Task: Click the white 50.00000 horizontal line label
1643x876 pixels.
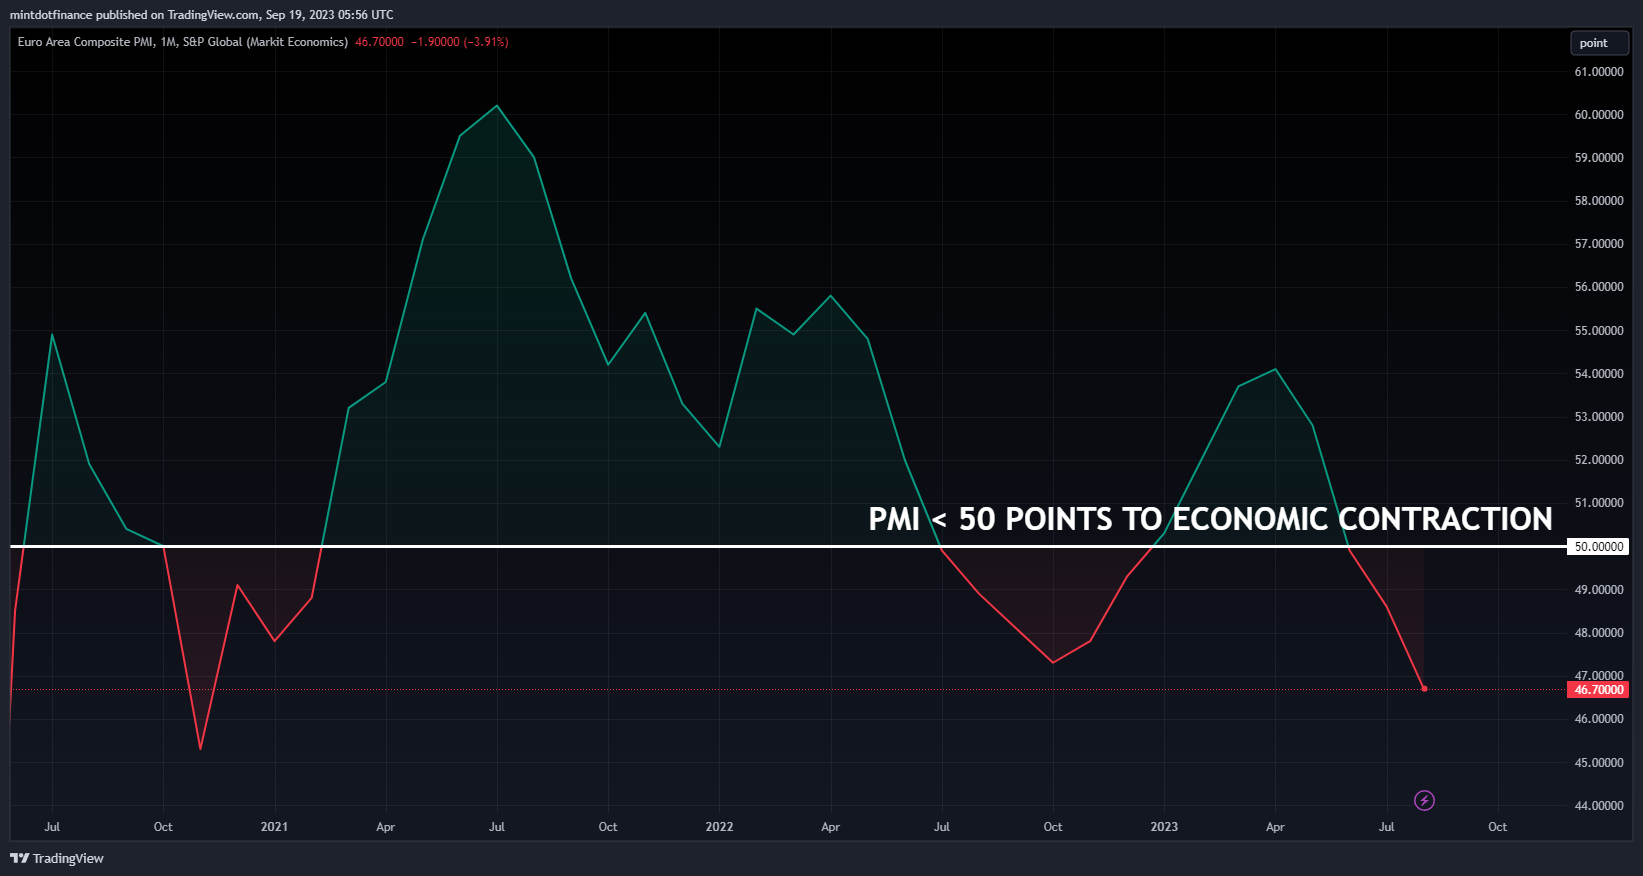Action: click(x=1598, y=547)
